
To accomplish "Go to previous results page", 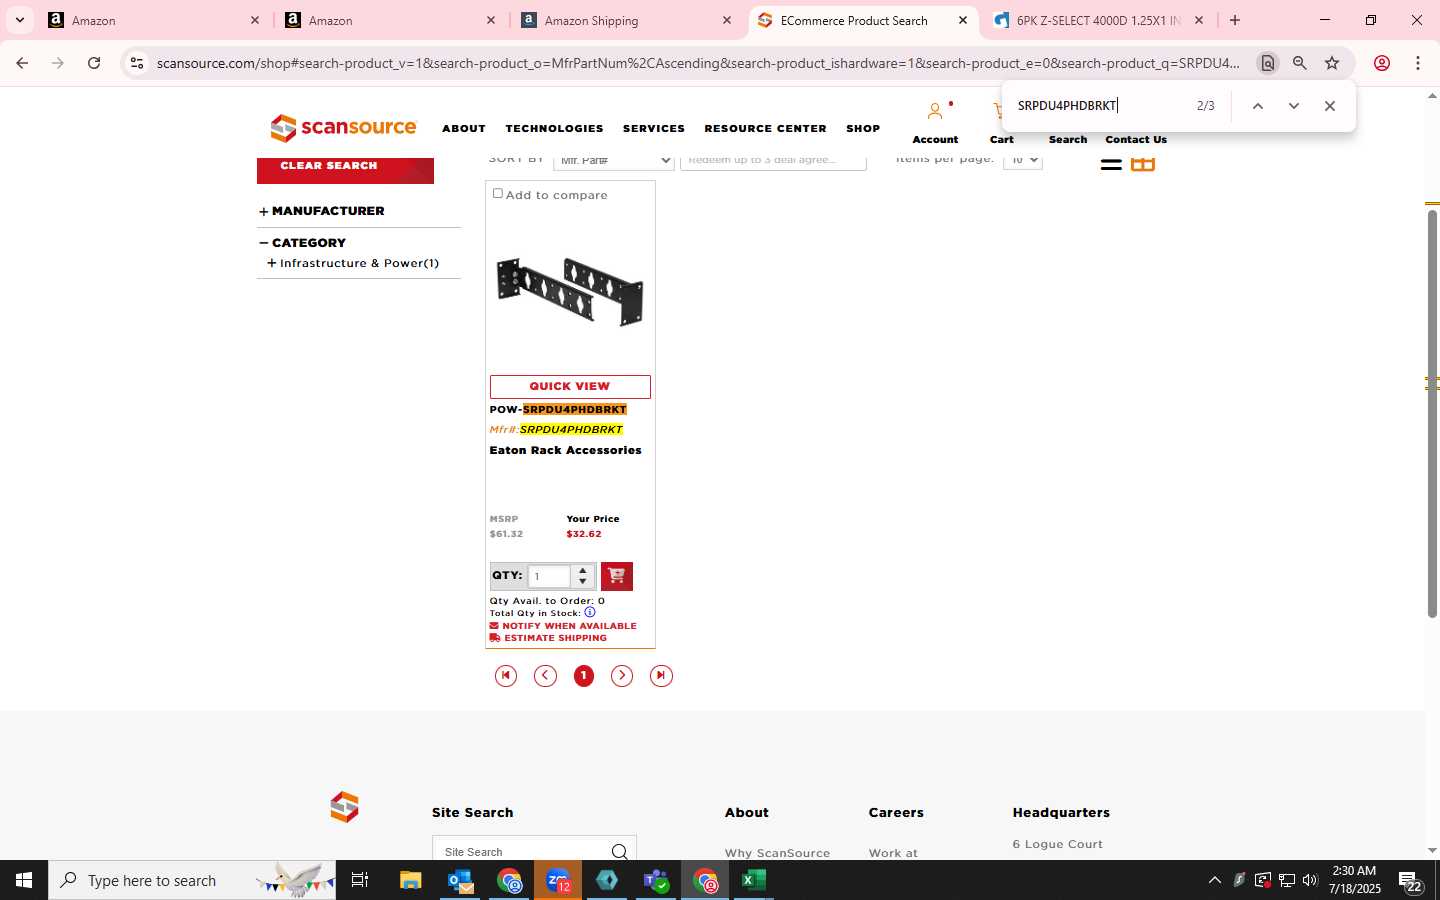I will point(545,676).
